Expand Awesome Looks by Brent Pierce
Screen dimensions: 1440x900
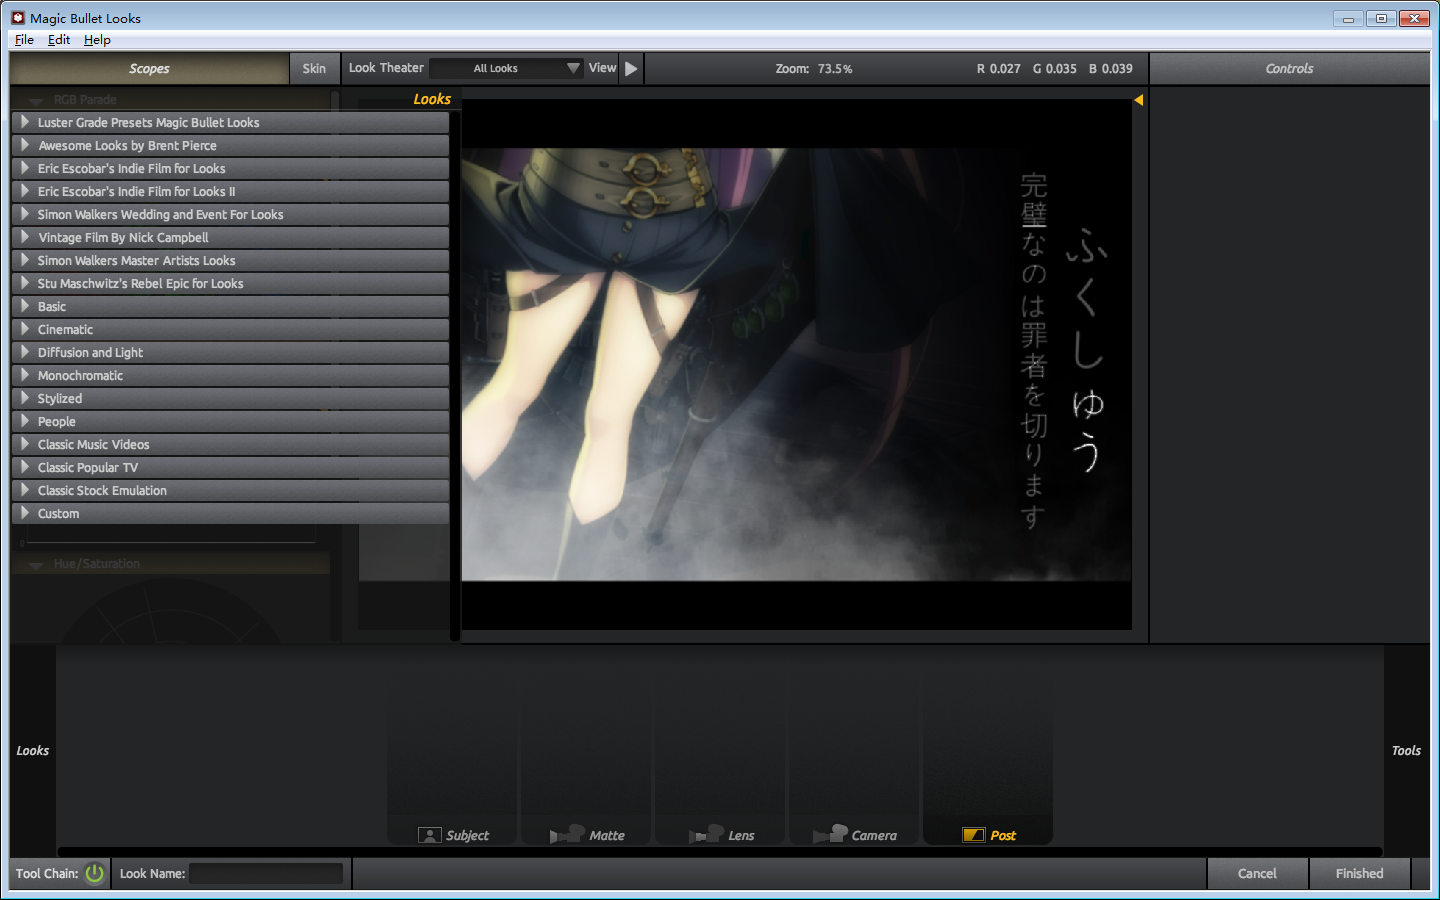[x=230, y=145]
